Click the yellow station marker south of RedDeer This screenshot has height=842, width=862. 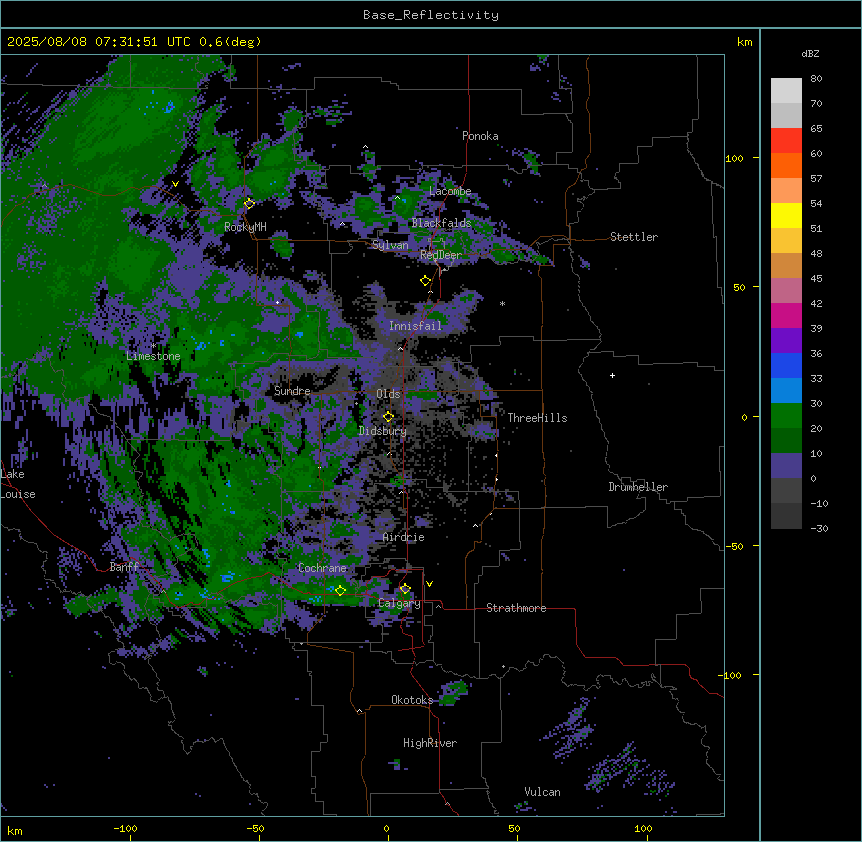pyautogui.click(x=425, y=281)
